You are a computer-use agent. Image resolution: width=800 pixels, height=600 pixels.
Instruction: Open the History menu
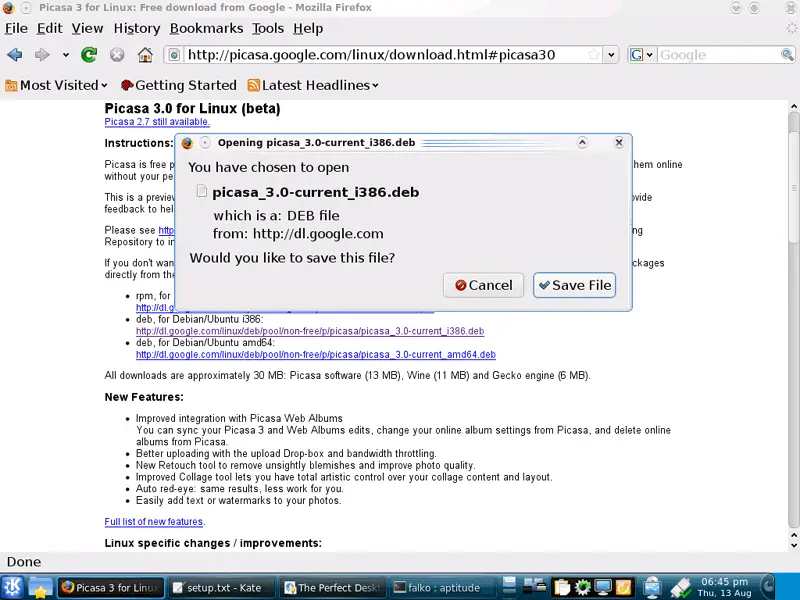pos(137,29)
